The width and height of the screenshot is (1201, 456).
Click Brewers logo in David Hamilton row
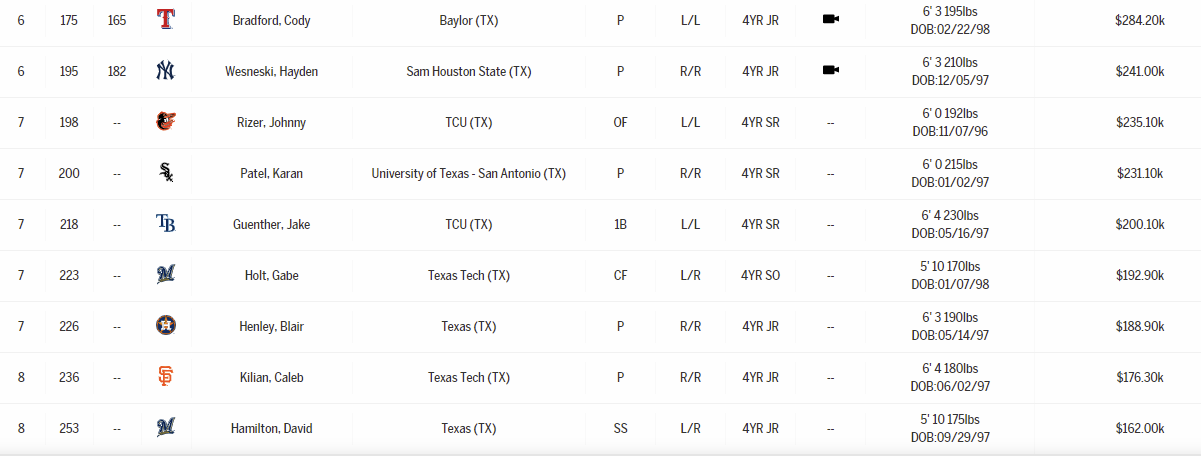coord(165,428)
